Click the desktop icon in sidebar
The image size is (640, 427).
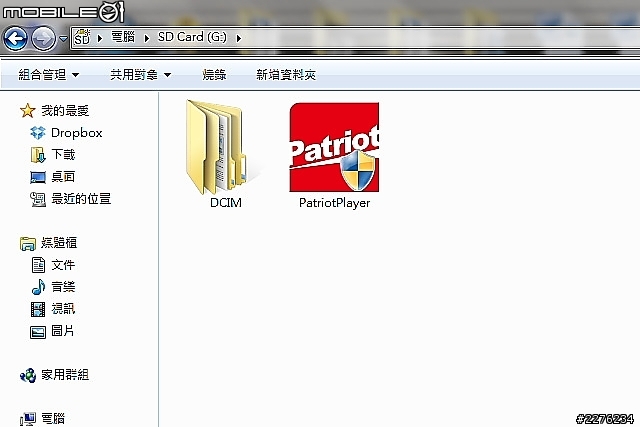tap(38, 177)
